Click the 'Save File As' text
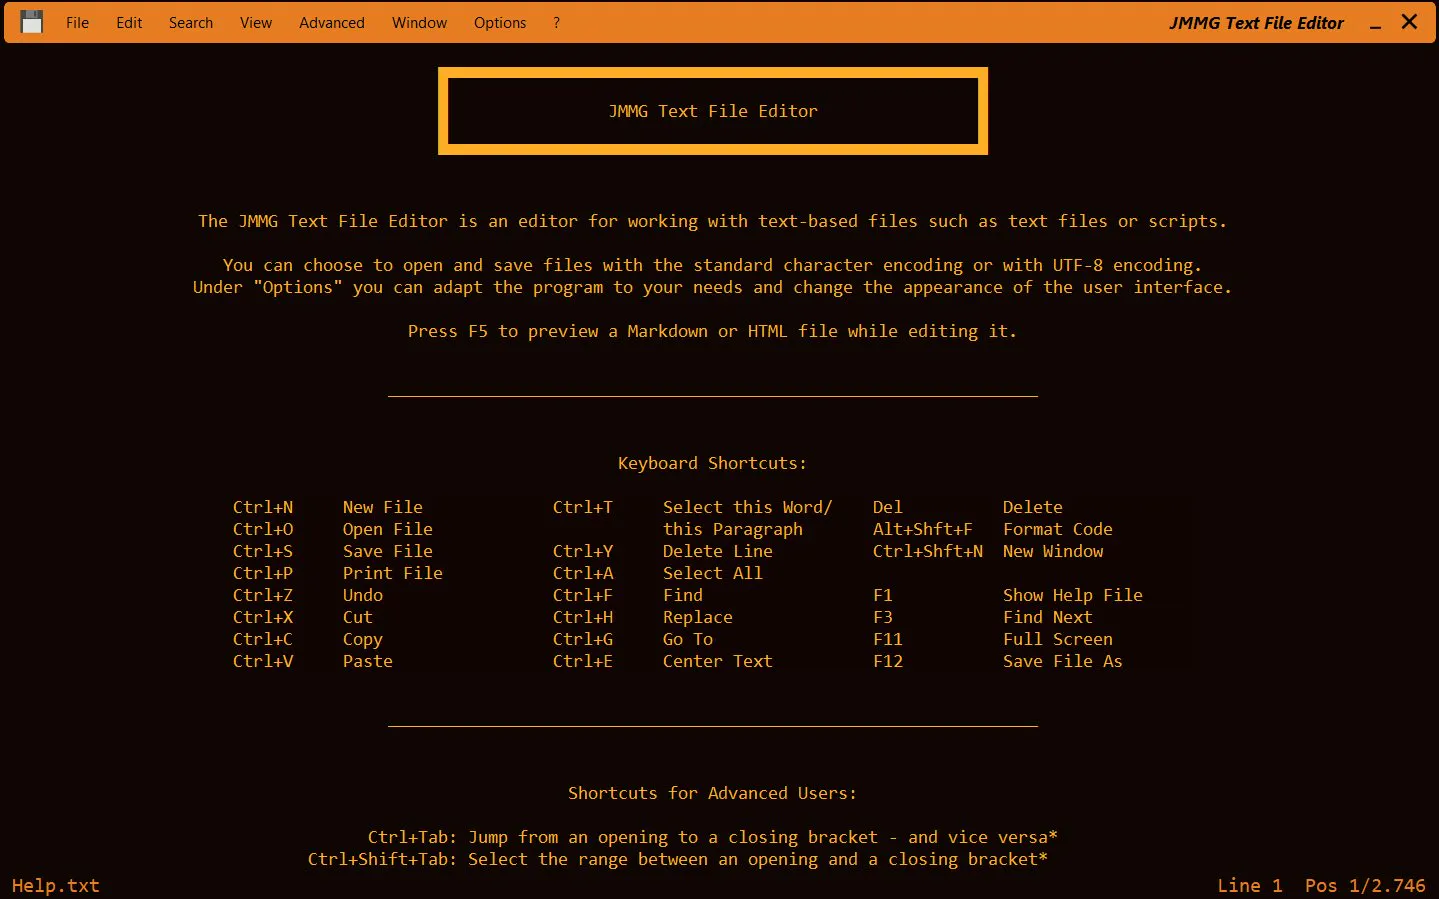Image resolution: width=1439 pixels, height=899 pixels. (x=1063, y=661)
